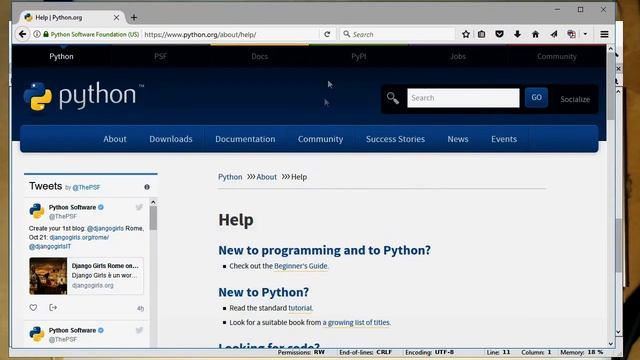
Task: Click the Twitter bird on first tweet
Action: click(x=139, y=207)
